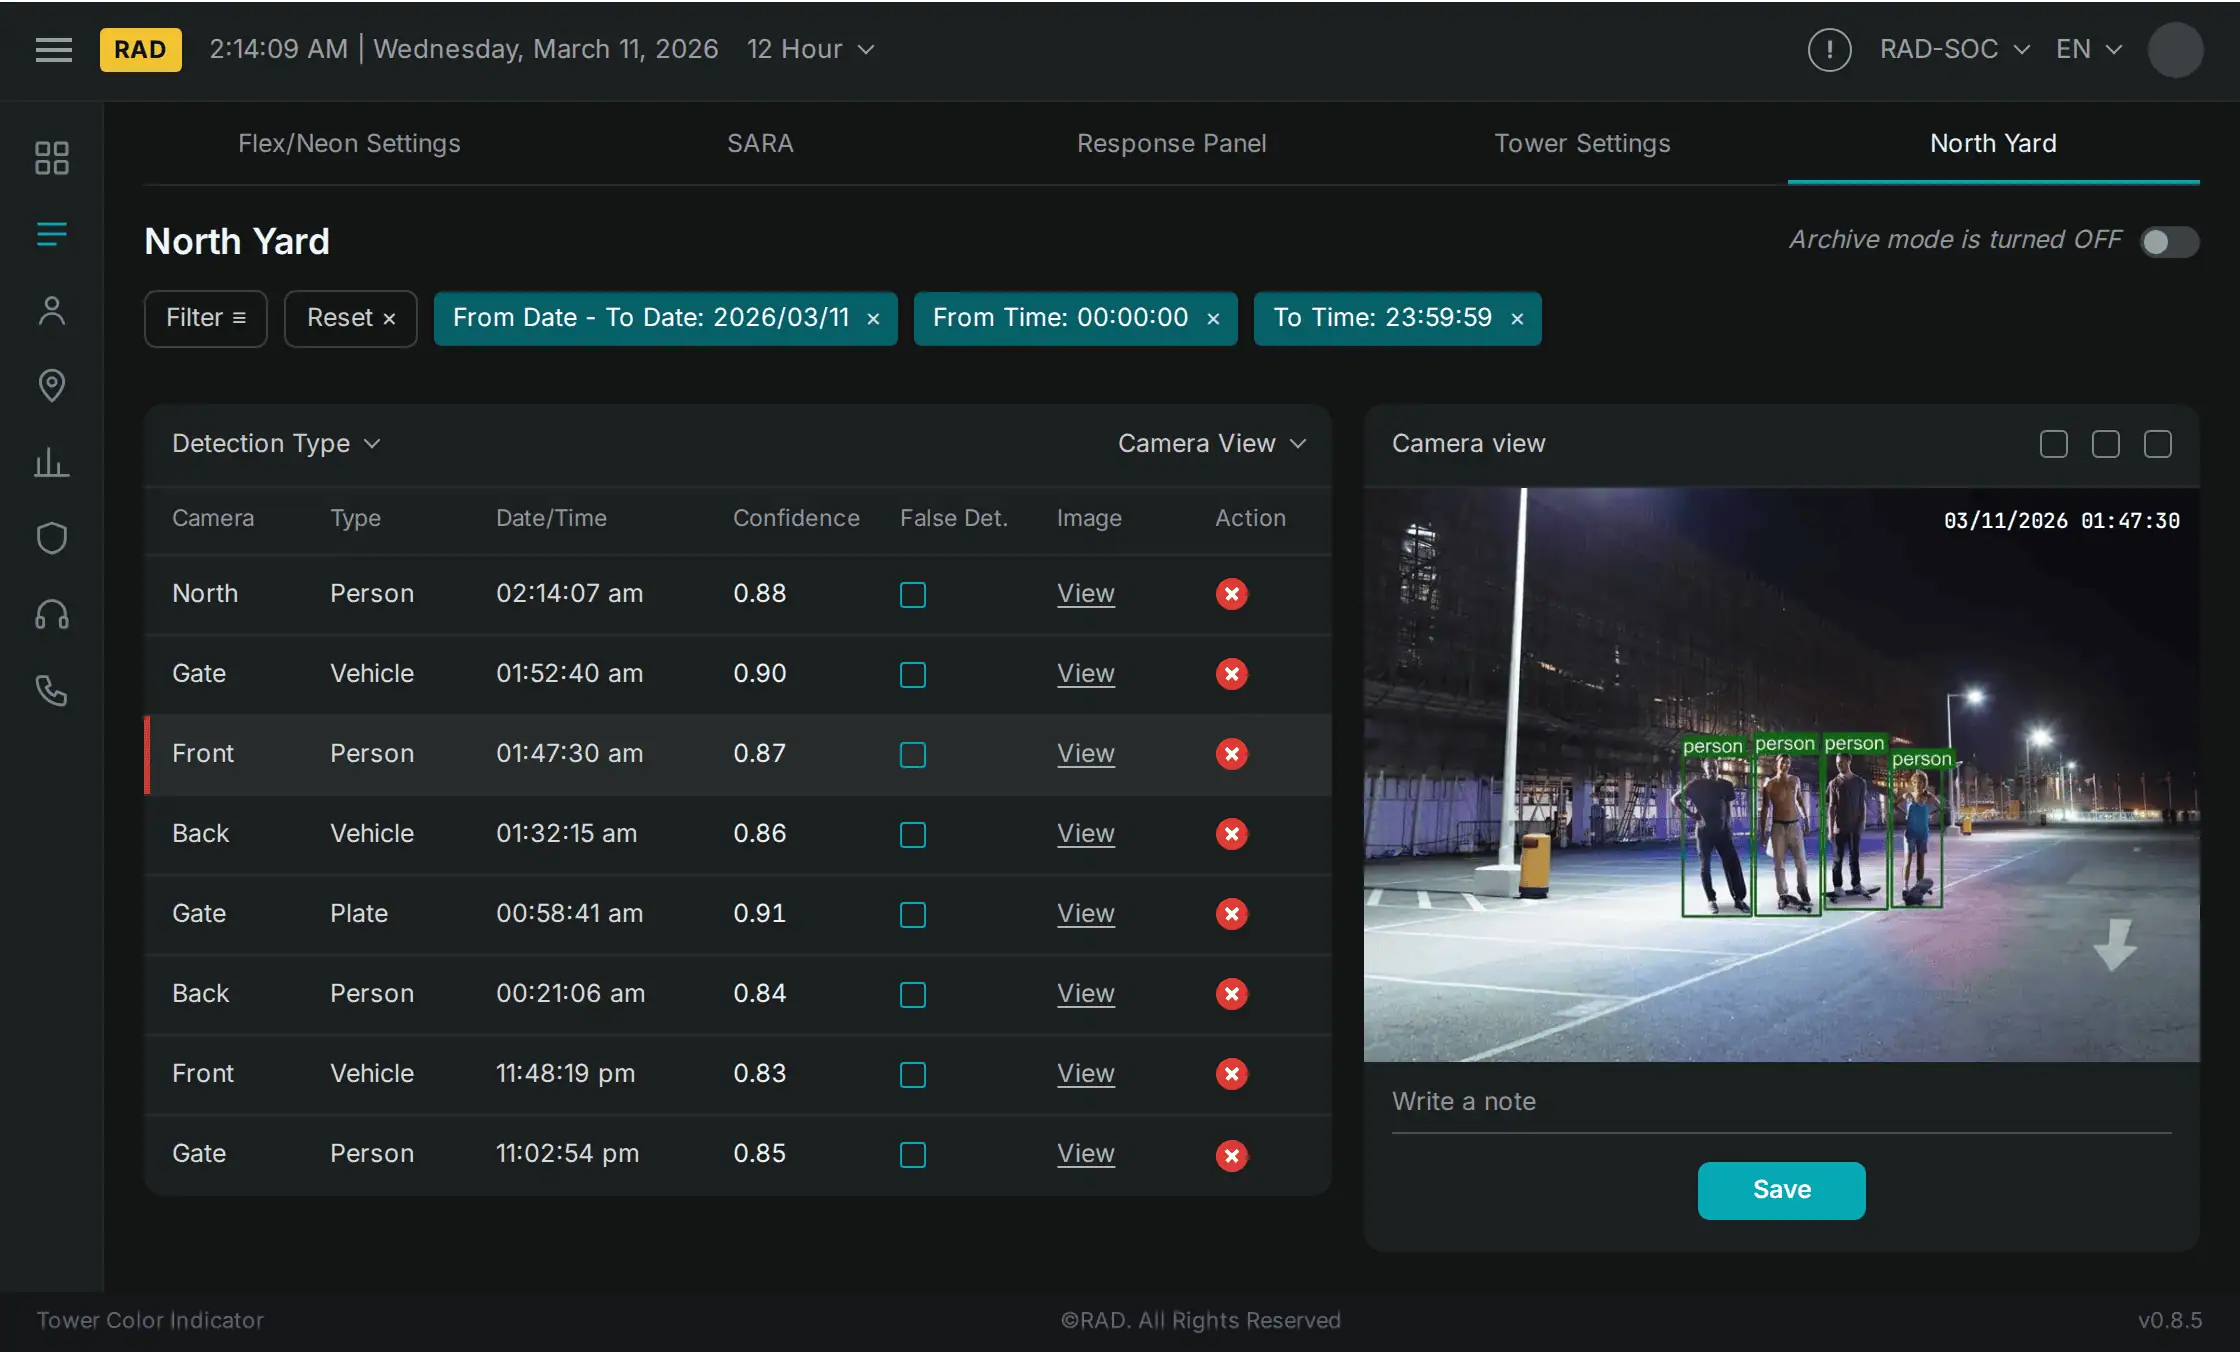Delete the Gate Plate 00:58:41 am detection
Image resolution: width=2240 pixels, height=1352 pixels.
coord(1232,914)
